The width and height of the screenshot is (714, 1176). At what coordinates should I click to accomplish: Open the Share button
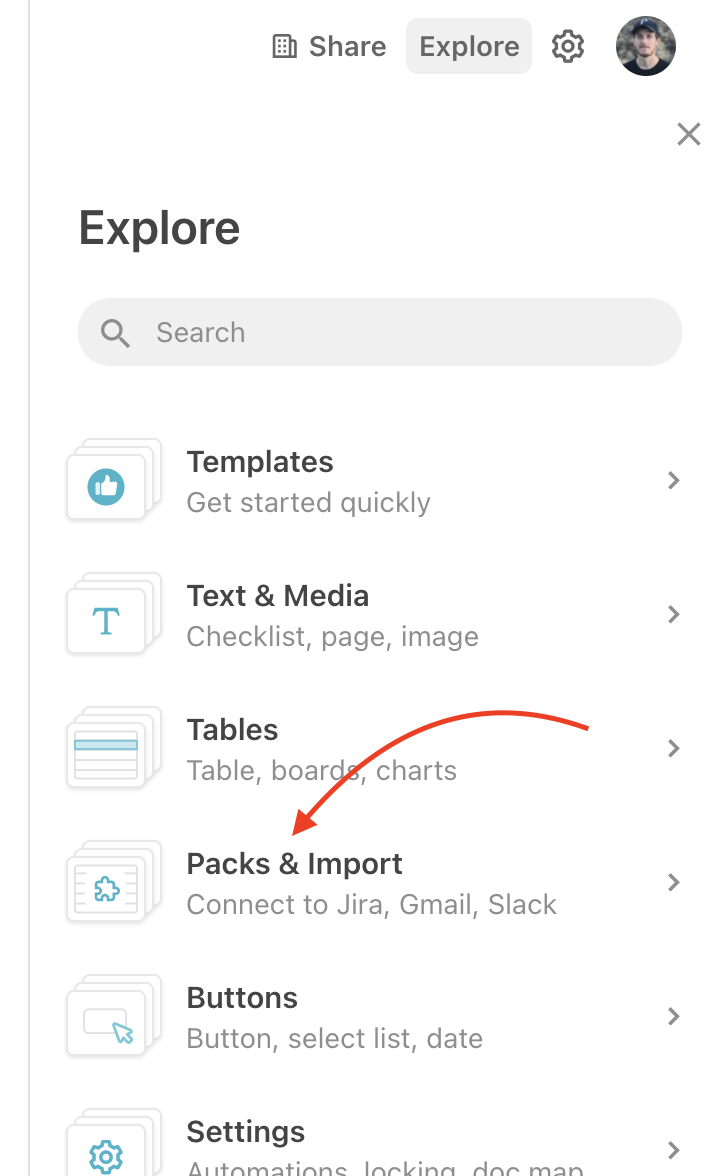point(328,46)
